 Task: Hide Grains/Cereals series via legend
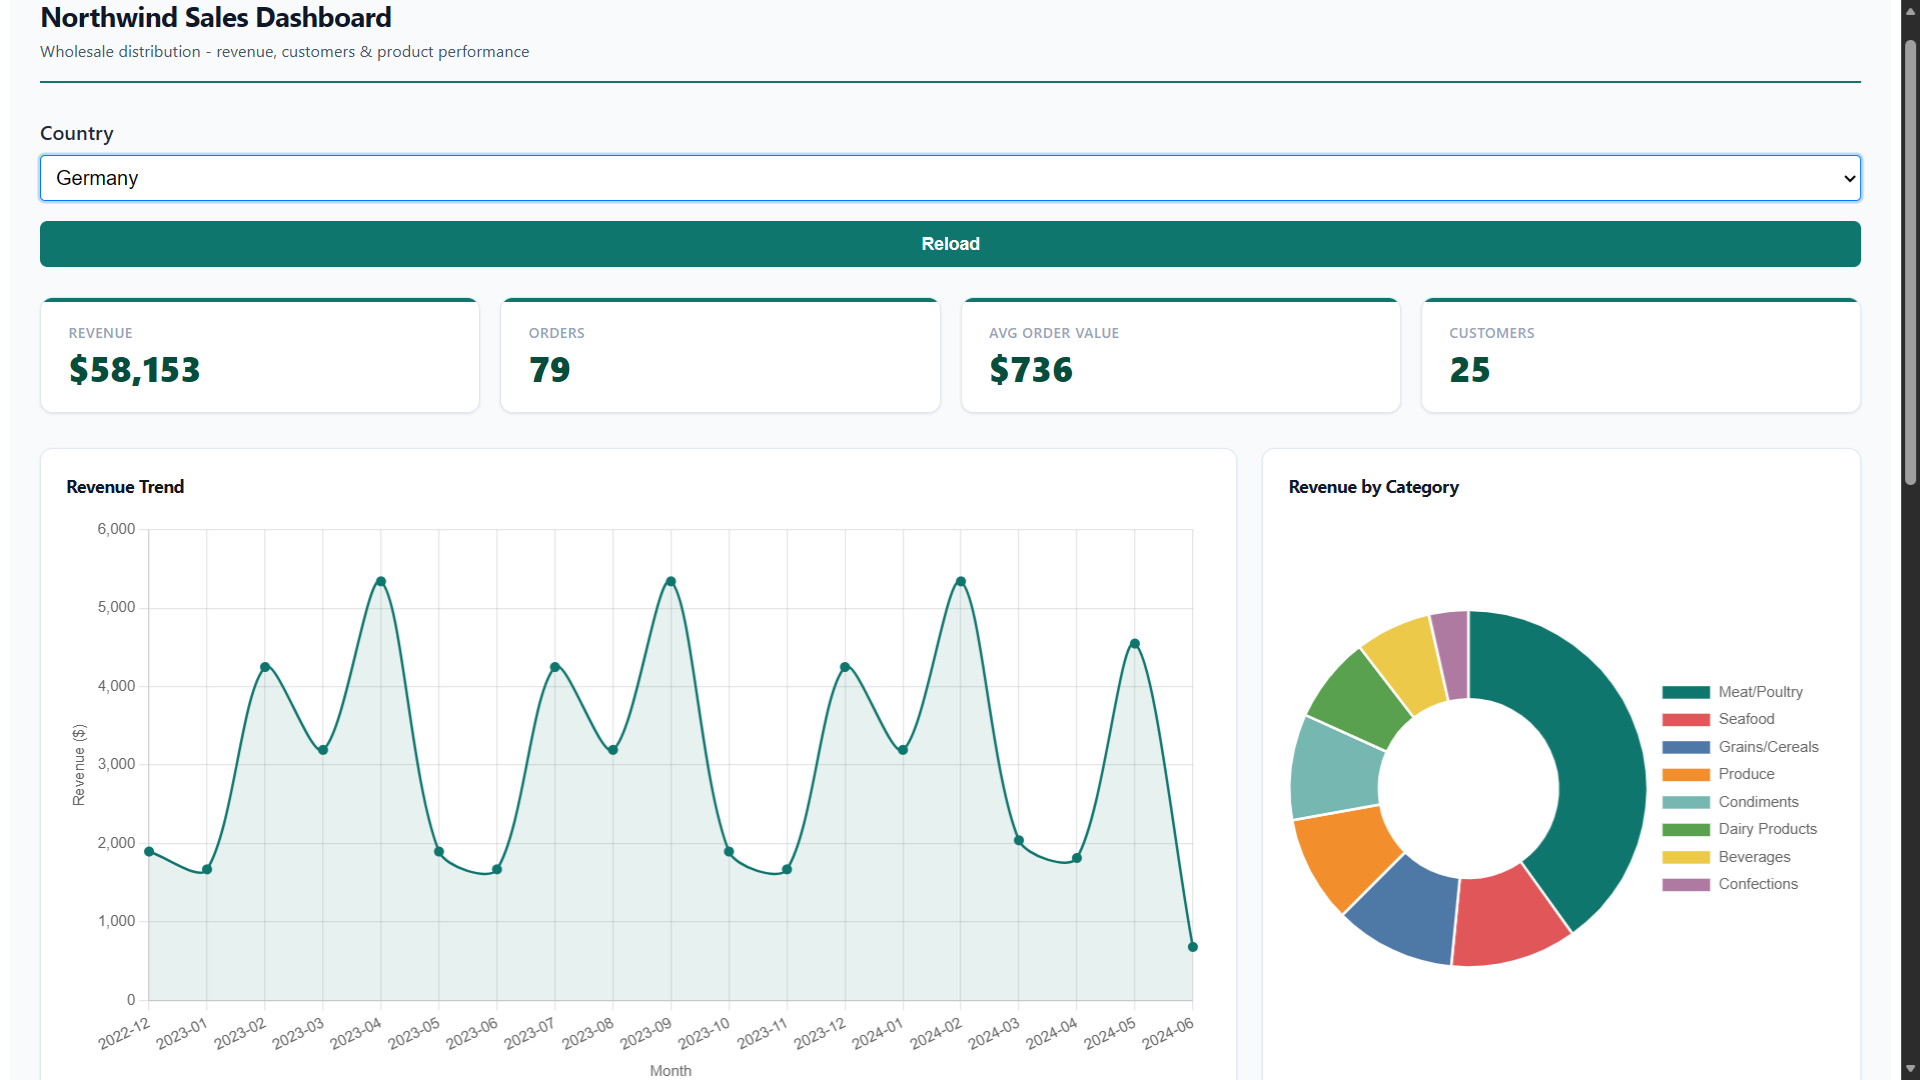(x=1767, y=747)
